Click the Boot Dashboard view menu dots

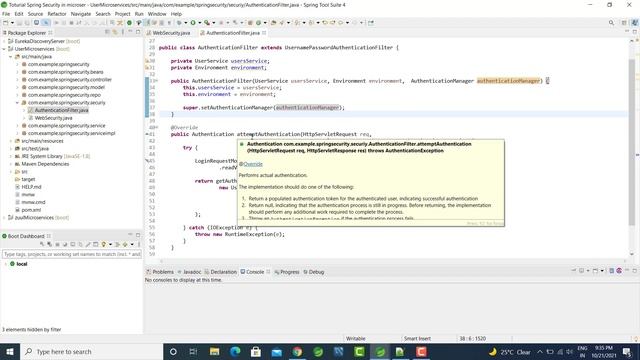139,244
